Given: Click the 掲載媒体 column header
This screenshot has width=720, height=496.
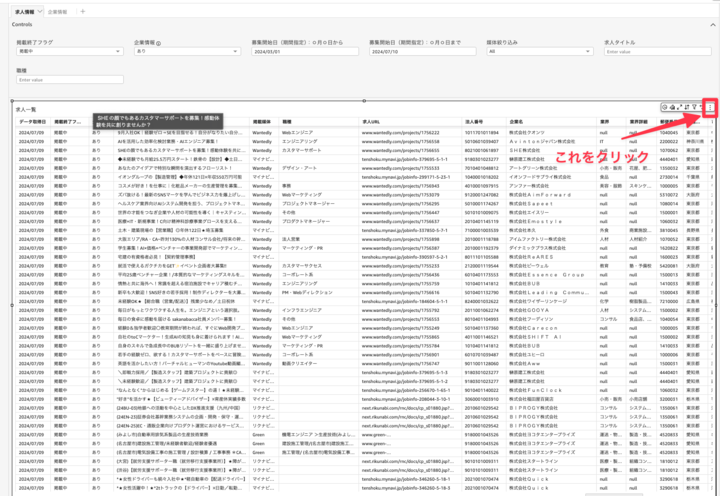Looking at the screenshot, I should [262, 122].
